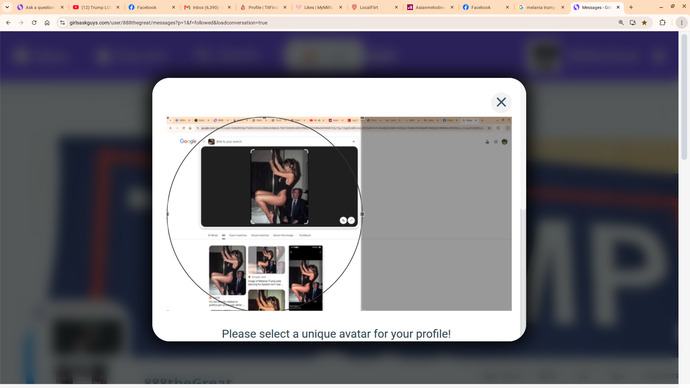Open the Chrome three-dot menu

click(681, 22)
